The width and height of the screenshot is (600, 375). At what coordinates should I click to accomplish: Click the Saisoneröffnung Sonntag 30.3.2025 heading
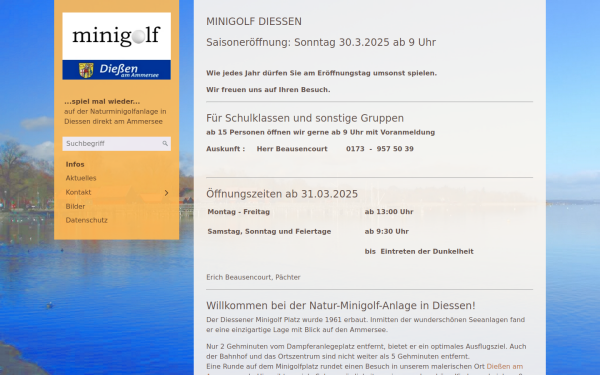321,42
